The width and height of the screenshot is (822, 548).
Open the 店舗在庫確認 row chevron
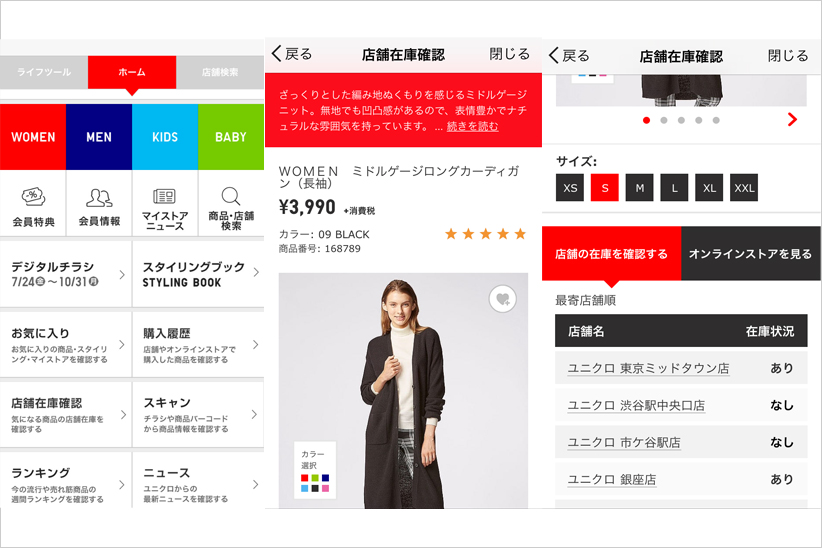pyautogui.click(x=123, y=414)
